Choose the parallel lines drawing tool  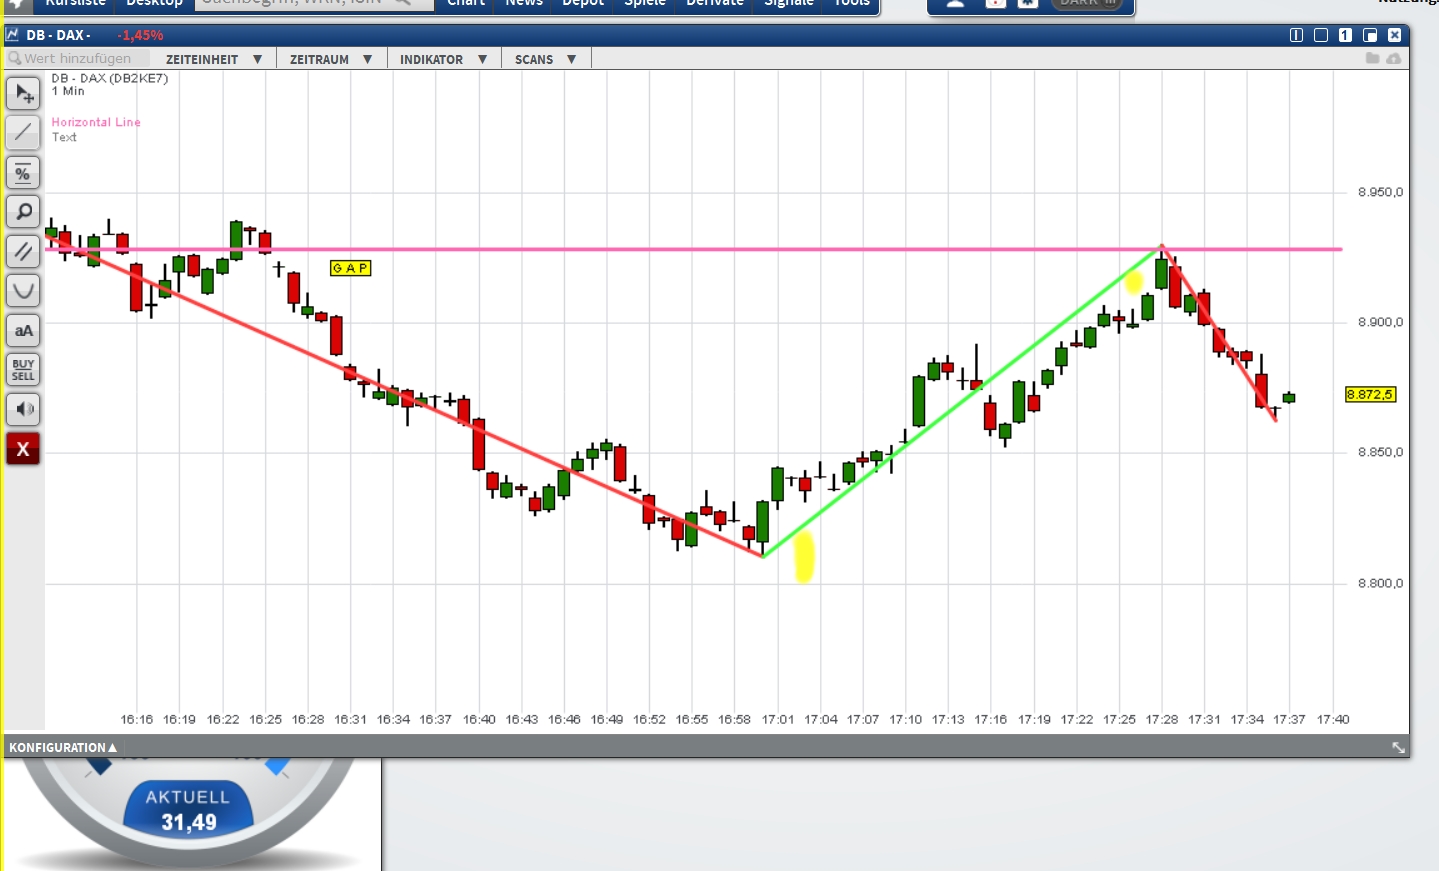22,251
